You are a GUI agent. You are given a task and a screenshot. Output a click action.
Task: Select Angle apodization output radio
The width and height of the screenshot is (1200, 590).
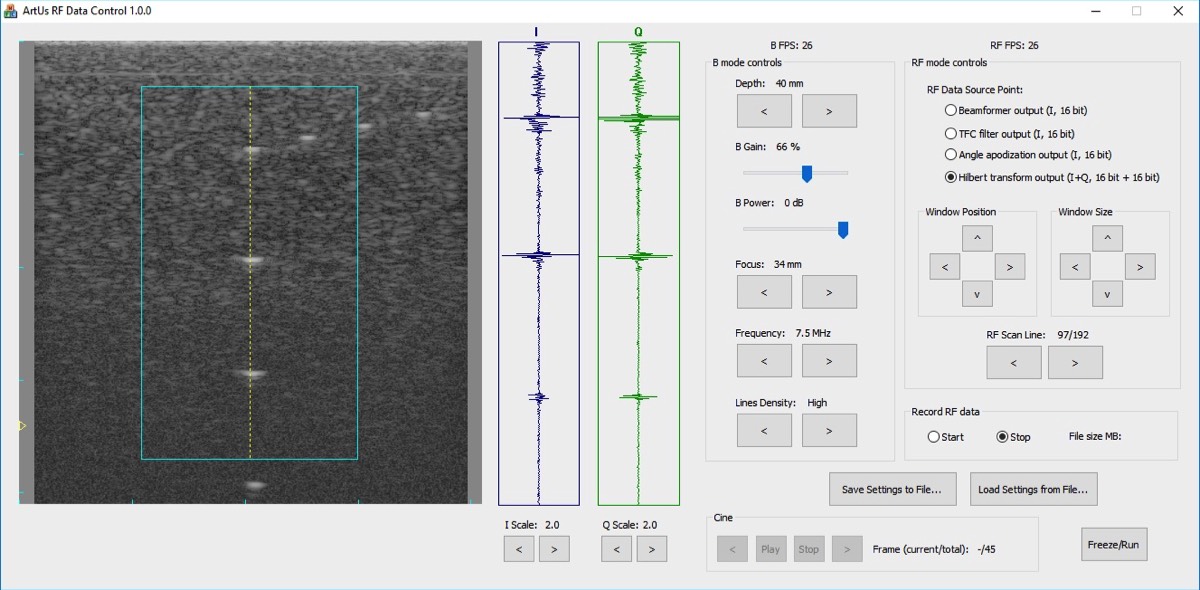[x=951, y=155]
